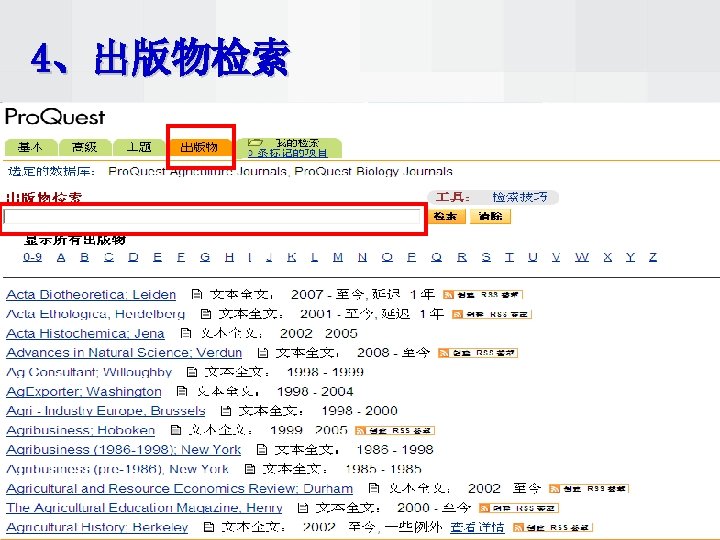Click RSS button for Agricultural and Resource Economics Review

589,489
